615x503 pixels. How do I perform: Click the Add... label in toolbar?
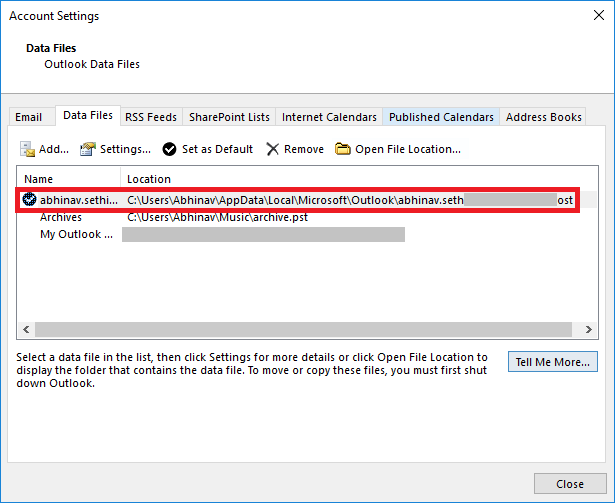tap(54, 149)
